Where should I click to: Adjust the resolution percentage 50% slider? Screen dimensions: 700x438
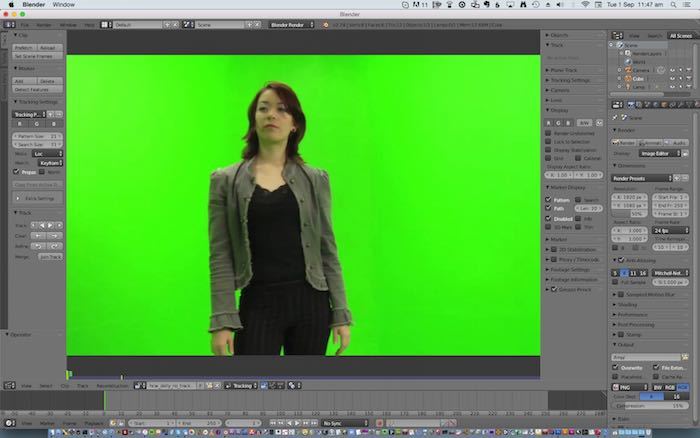point(629,213)
